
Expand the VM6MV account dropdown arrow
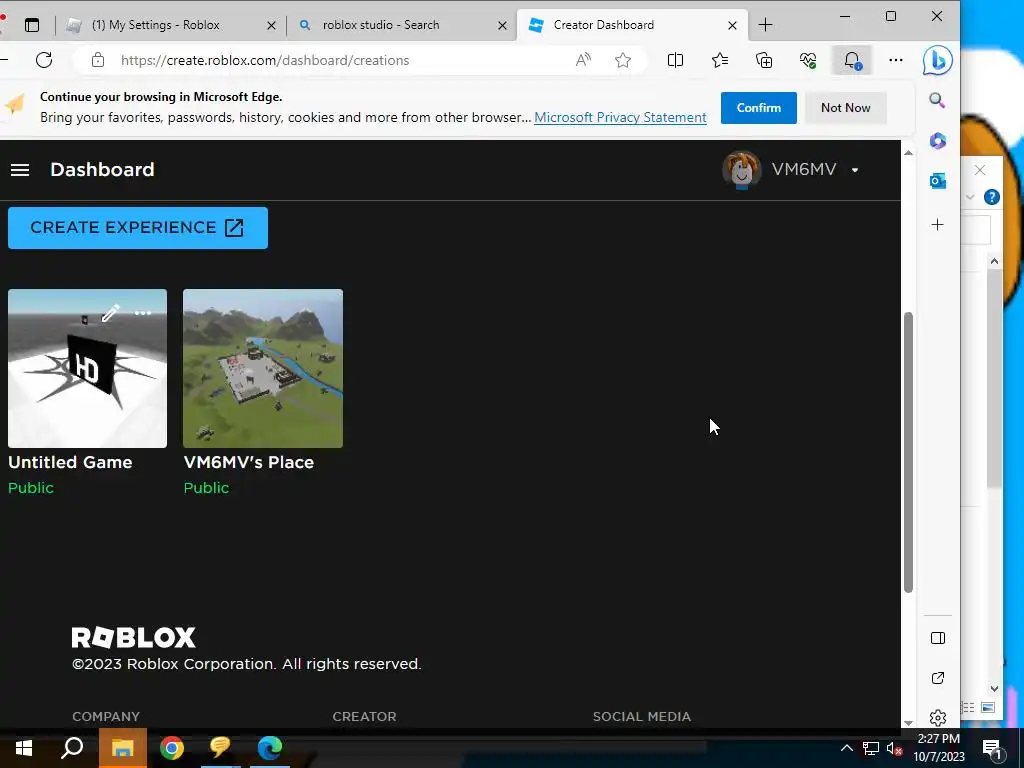click(855, 170)
